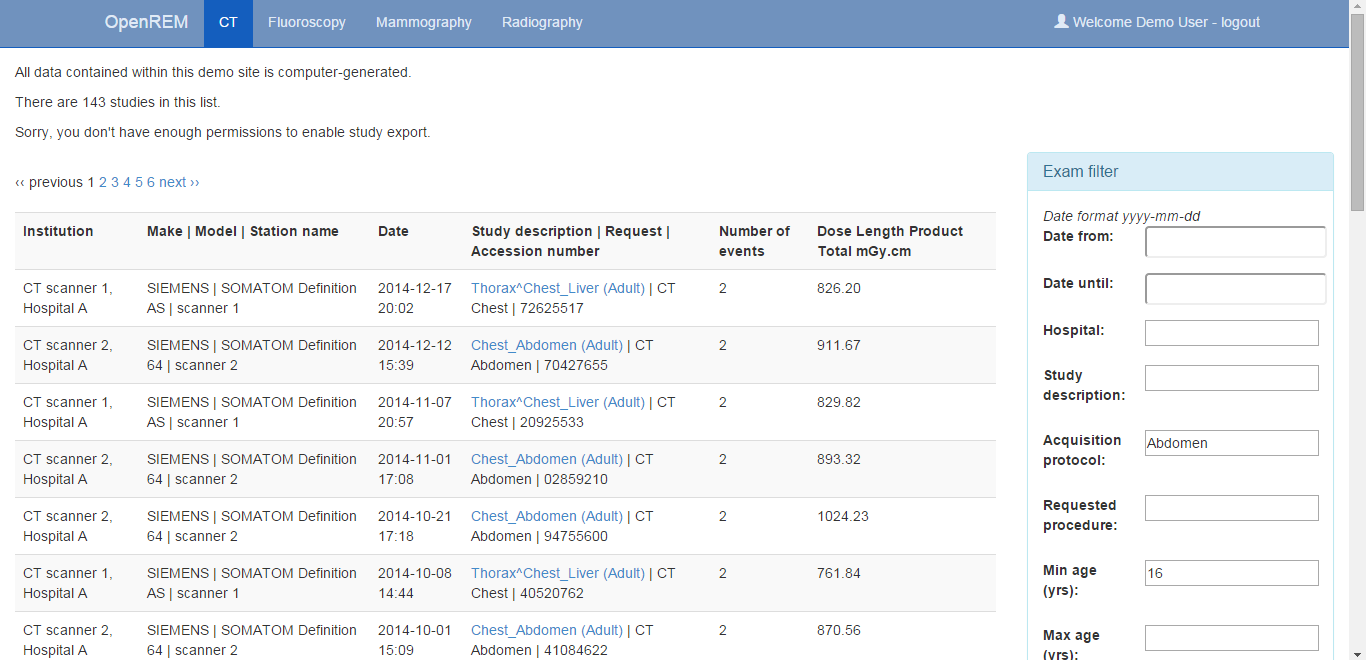Open page 2 of the study list

point(103,182)
